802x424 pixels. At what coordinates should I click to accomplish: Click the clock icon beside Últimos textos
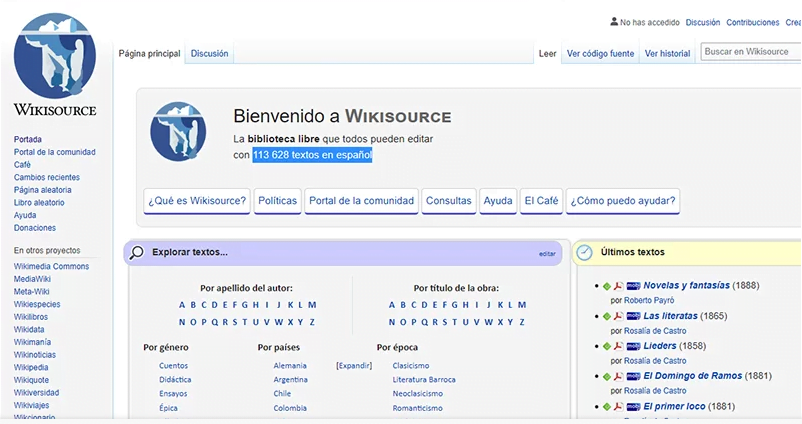point(584,252)
